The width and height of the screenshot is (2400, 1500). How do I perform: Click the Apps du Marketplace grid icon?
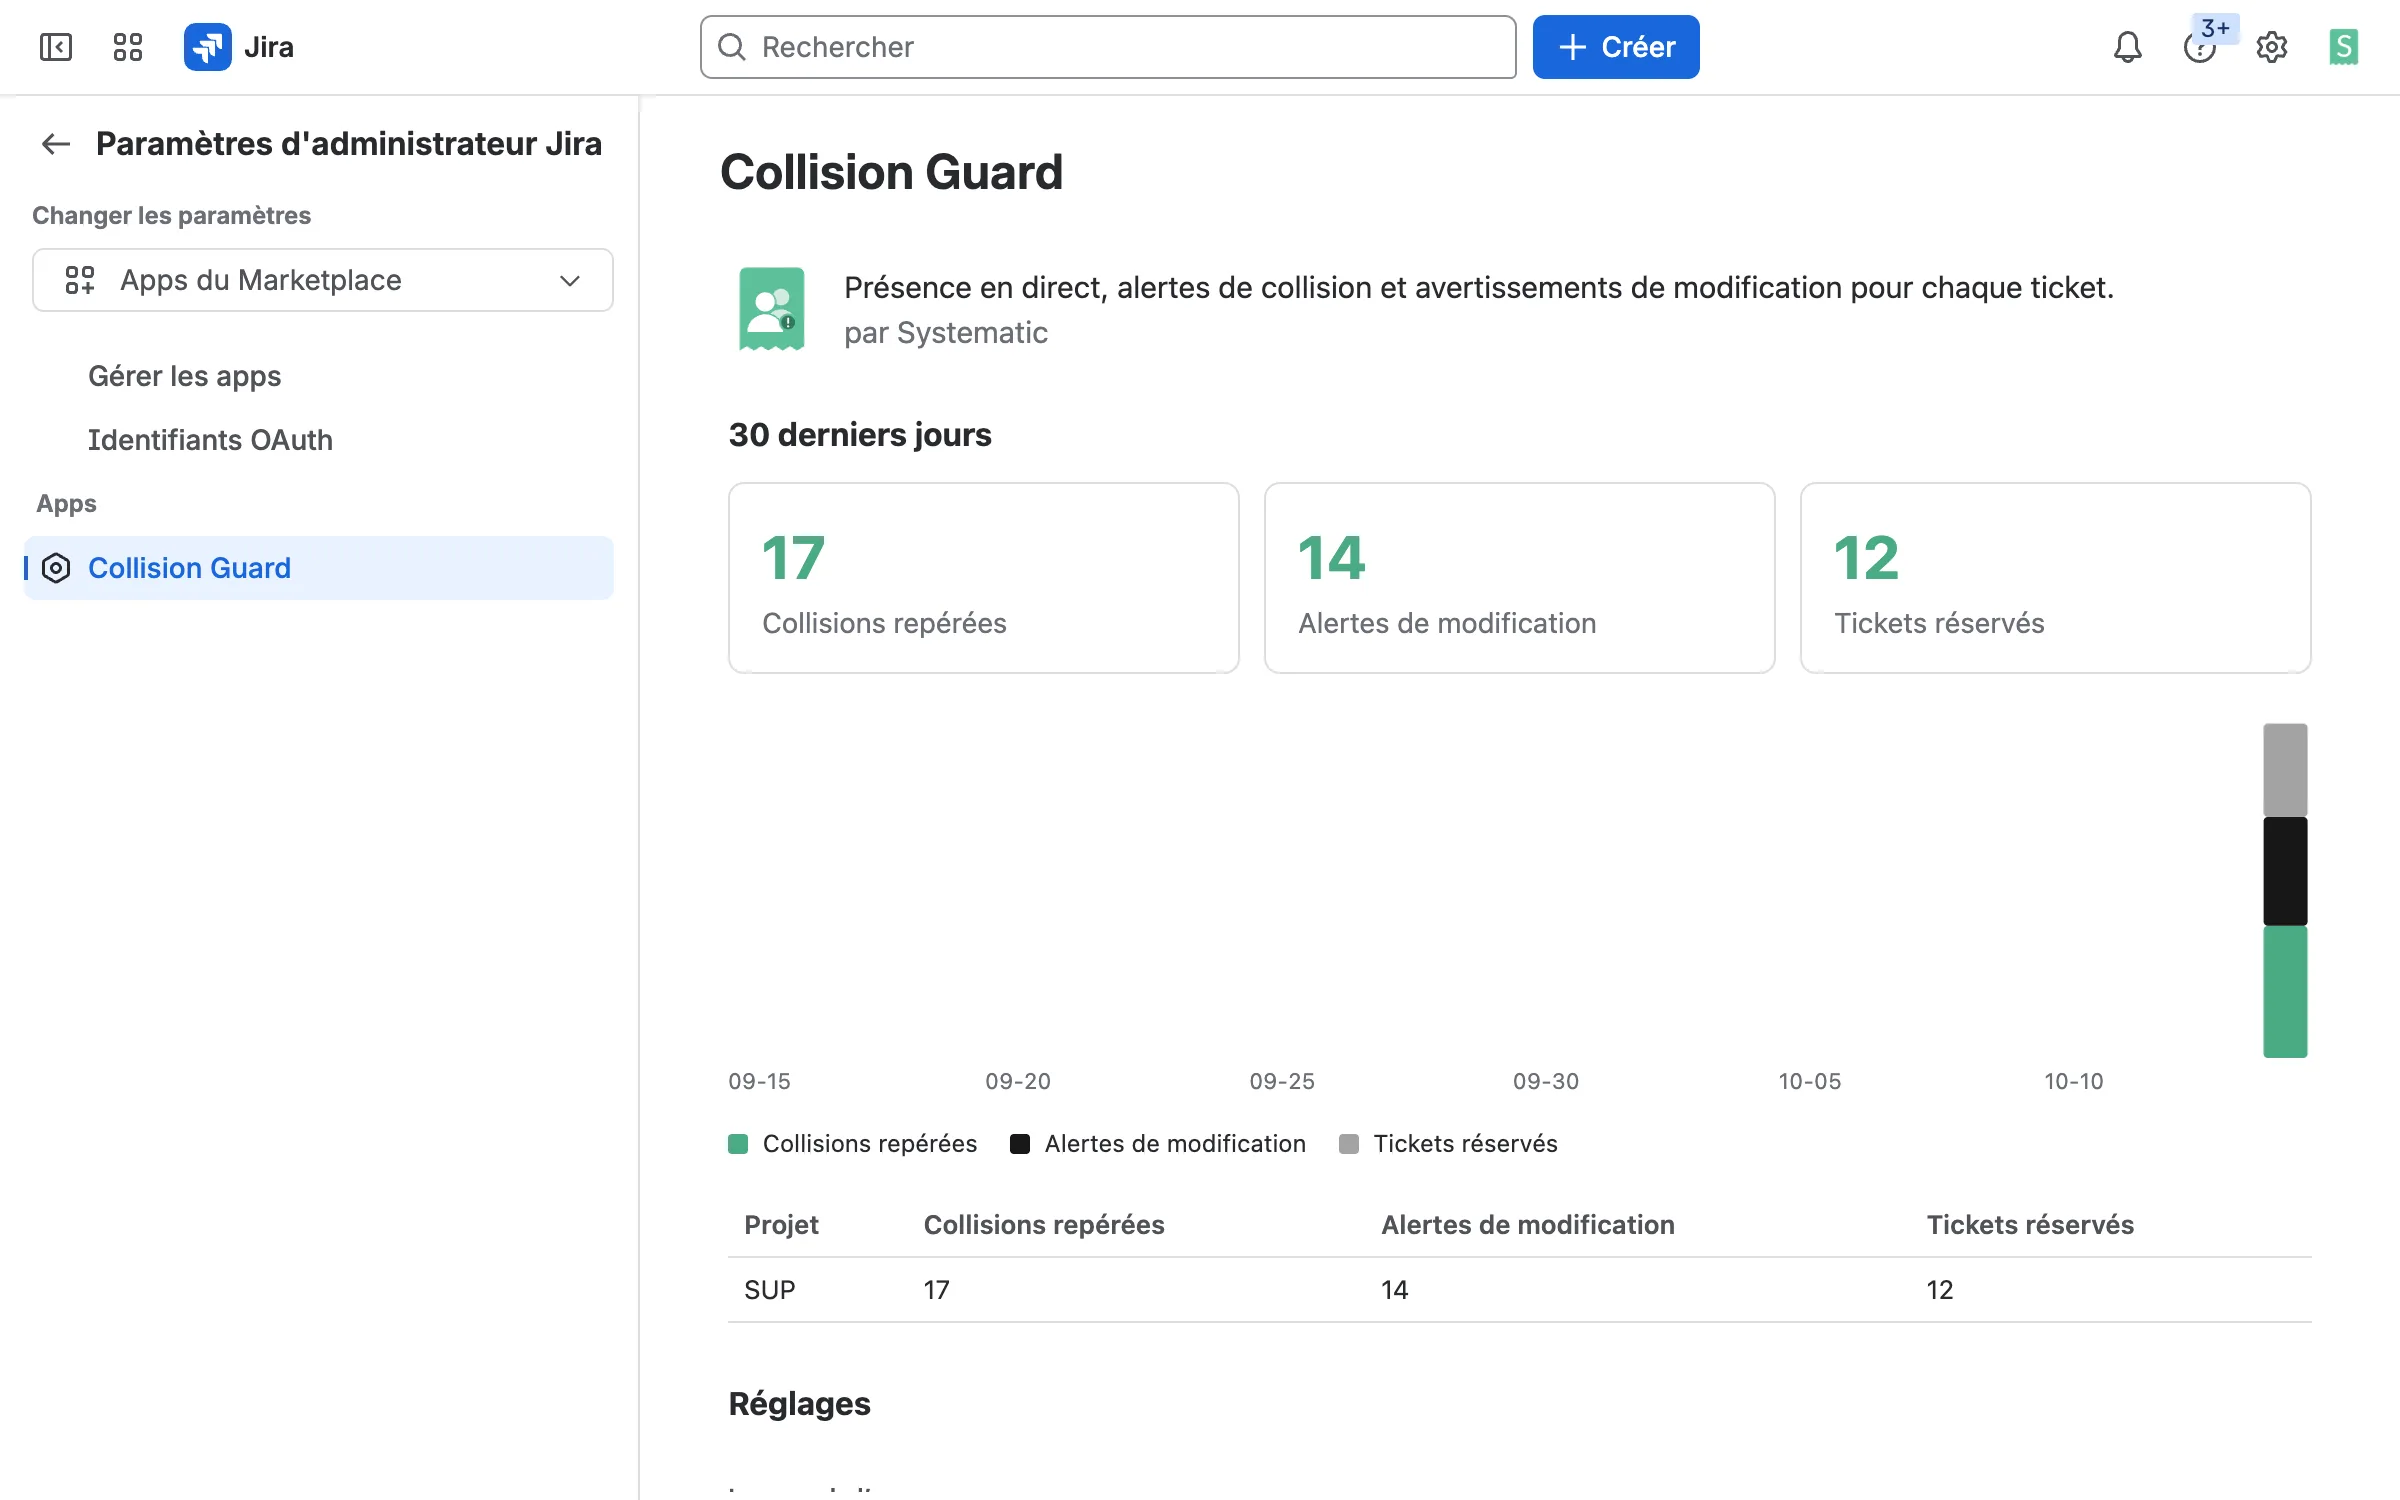point(80,280)
